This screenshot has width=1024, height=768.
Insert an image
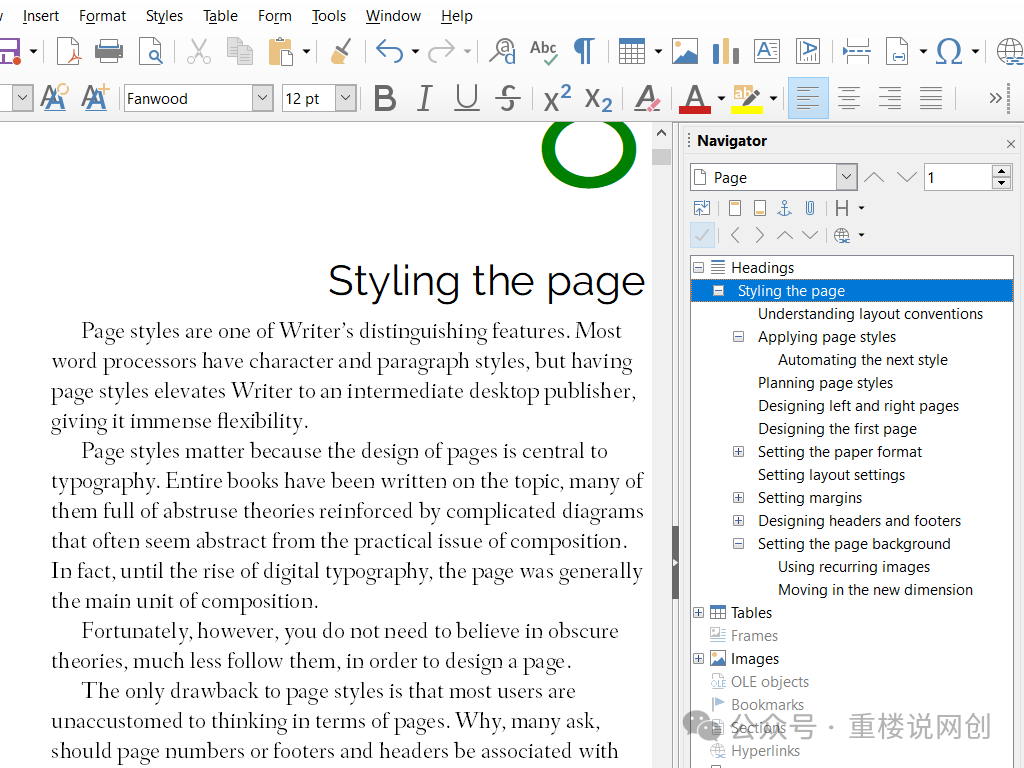(684, 51)
